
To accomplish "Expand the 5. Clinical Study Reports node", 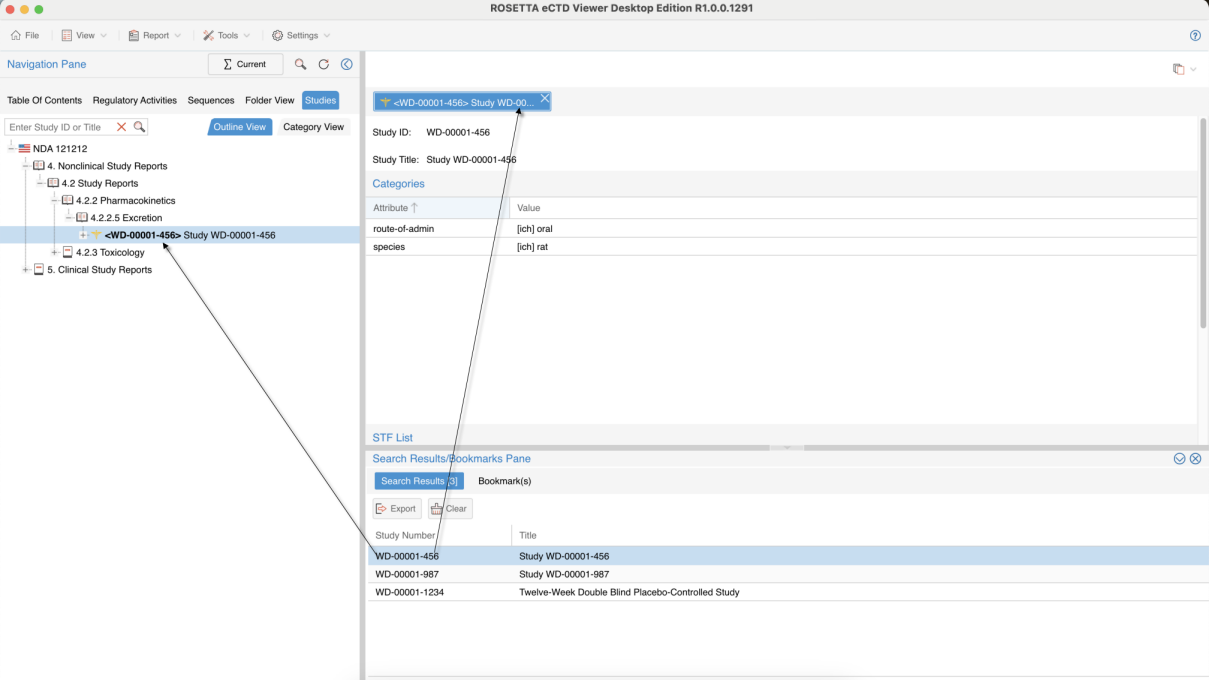I will (26, 270).
